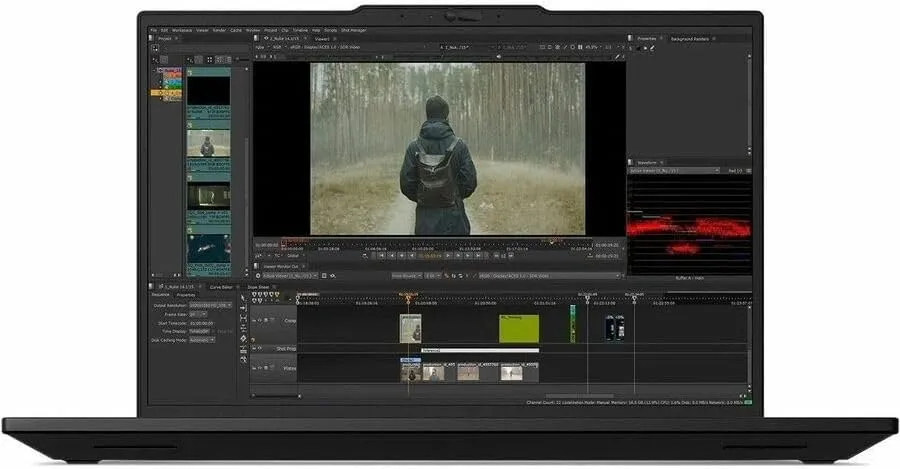The width and height of the screenshot is (900, 469).
Task: Open the Workspace menu
Action: click(x=182, y=30)
